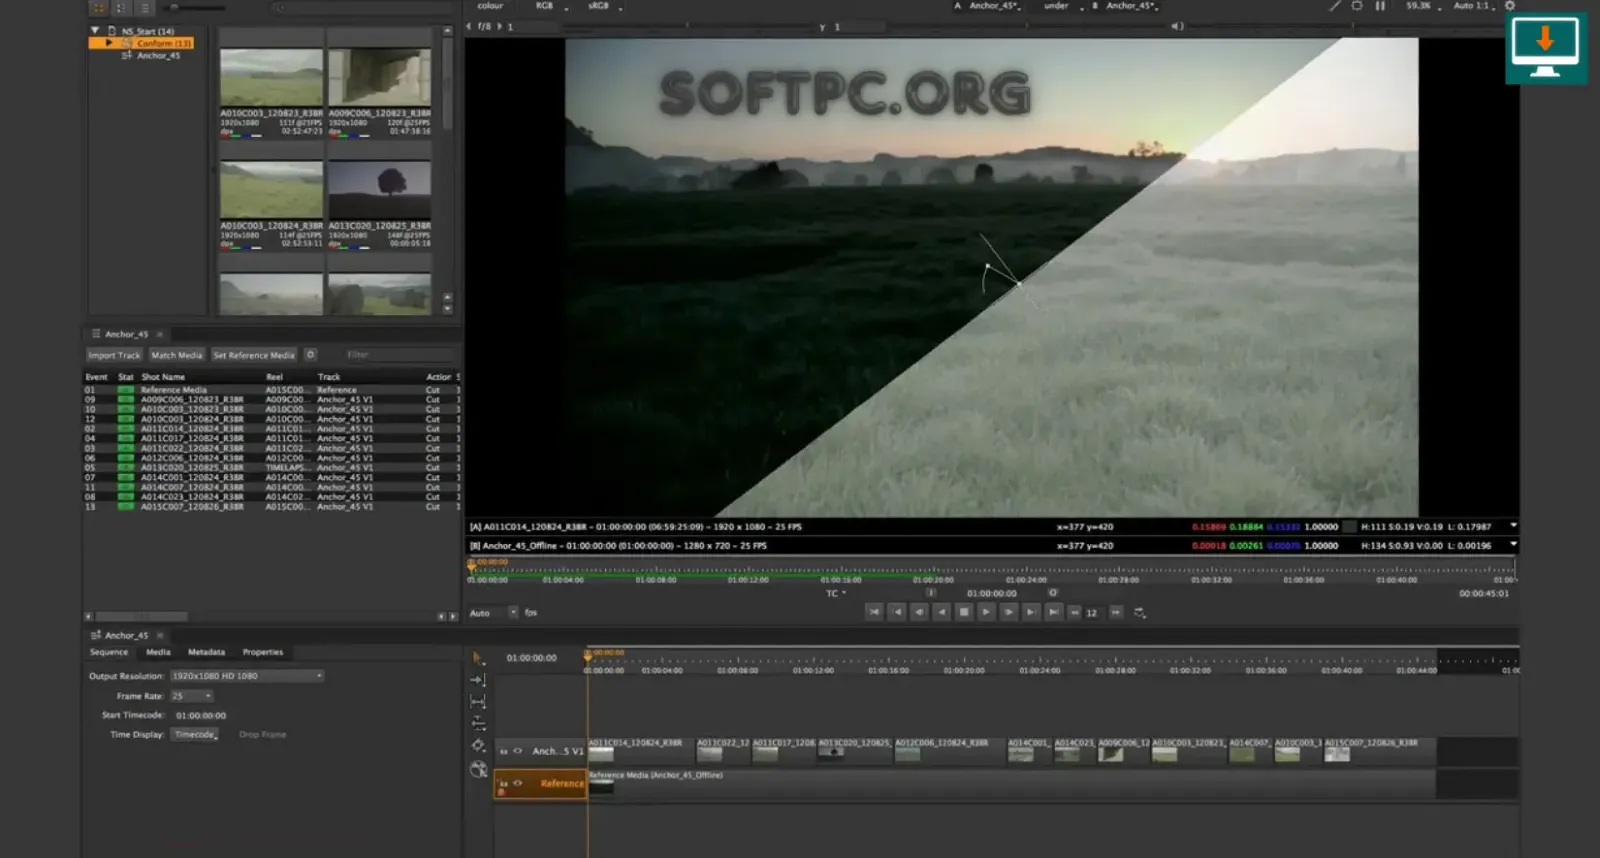Select the A010C003_120824_R3BR clip thumbnail
This screenshot has width=1600, height=858.
(271, 190)
